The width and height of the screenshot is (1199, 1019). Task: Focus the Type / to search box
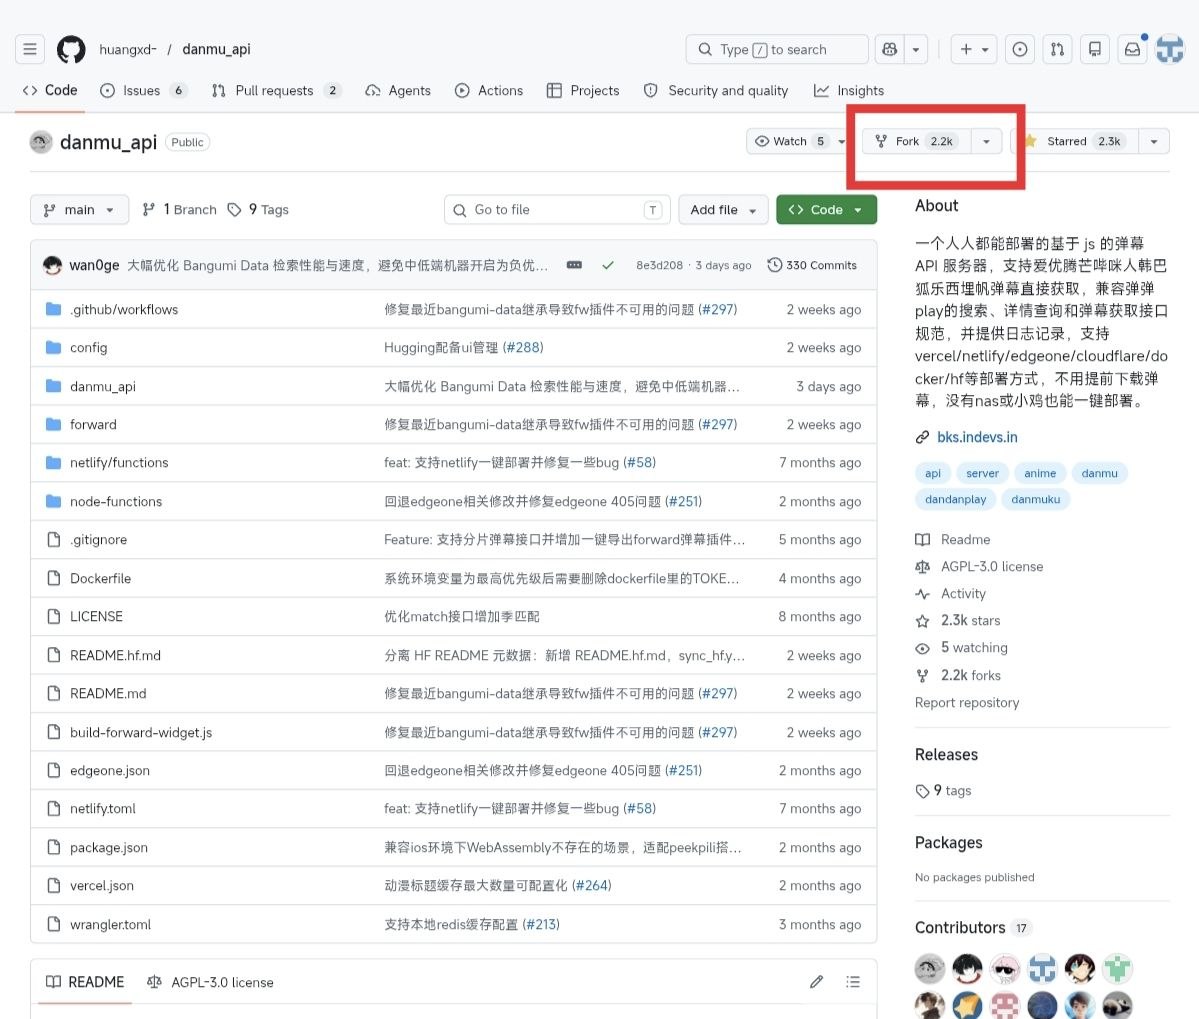(x=777, y=50)
